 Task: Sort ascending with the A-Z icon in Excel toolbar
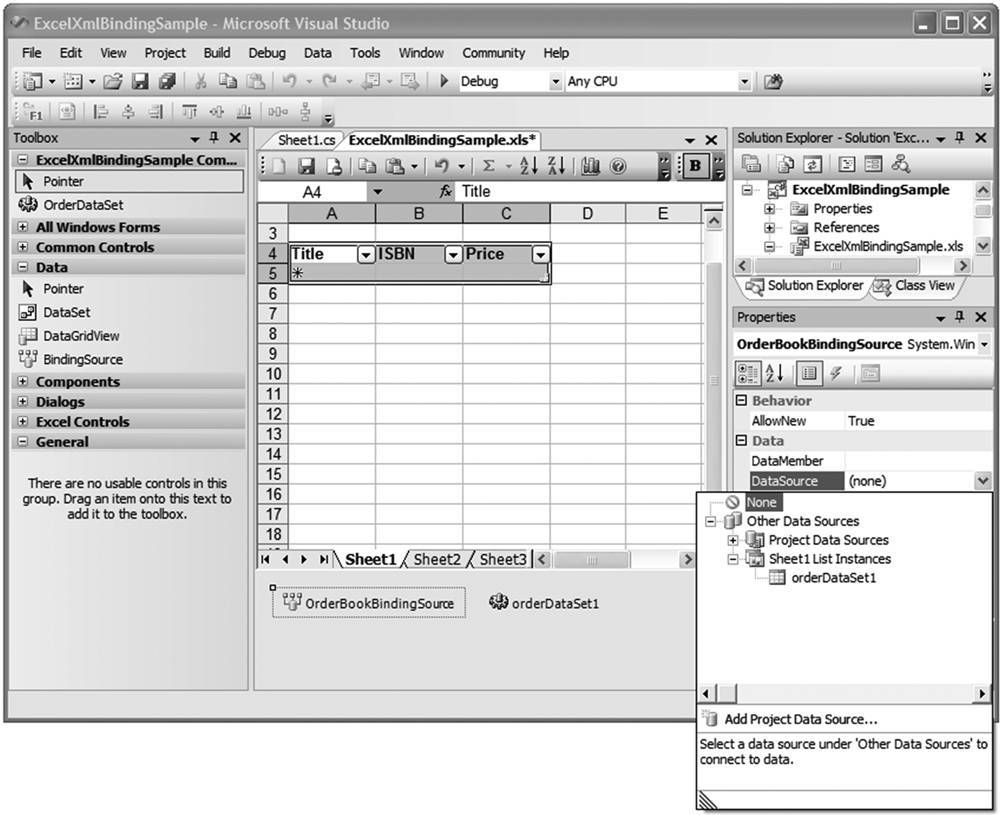pyautogui.click(x=528, y=166)
